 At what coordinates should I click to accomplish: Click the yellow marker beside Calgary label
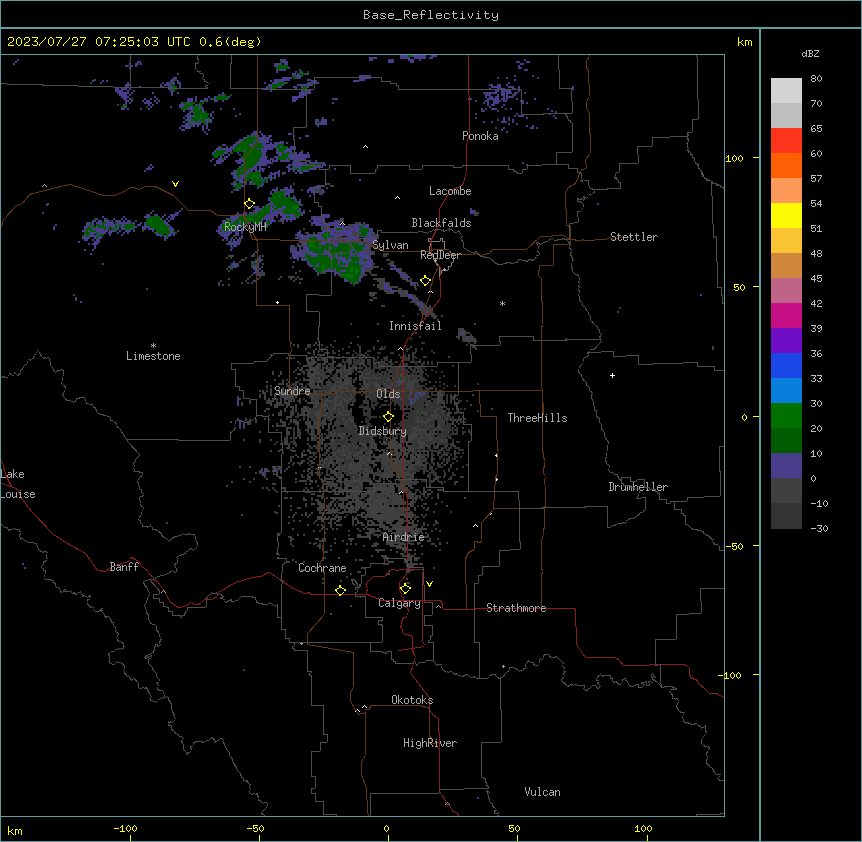point(405,589)
